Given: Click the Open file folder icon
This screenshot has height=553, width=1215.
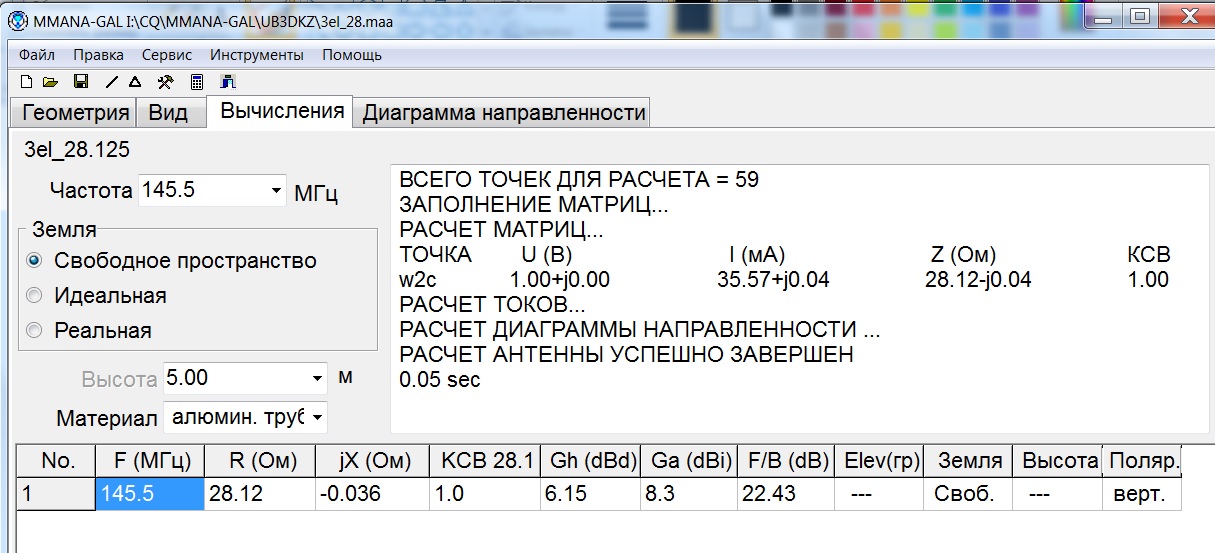Looking at the screenshot, I should tap(50, 82).
